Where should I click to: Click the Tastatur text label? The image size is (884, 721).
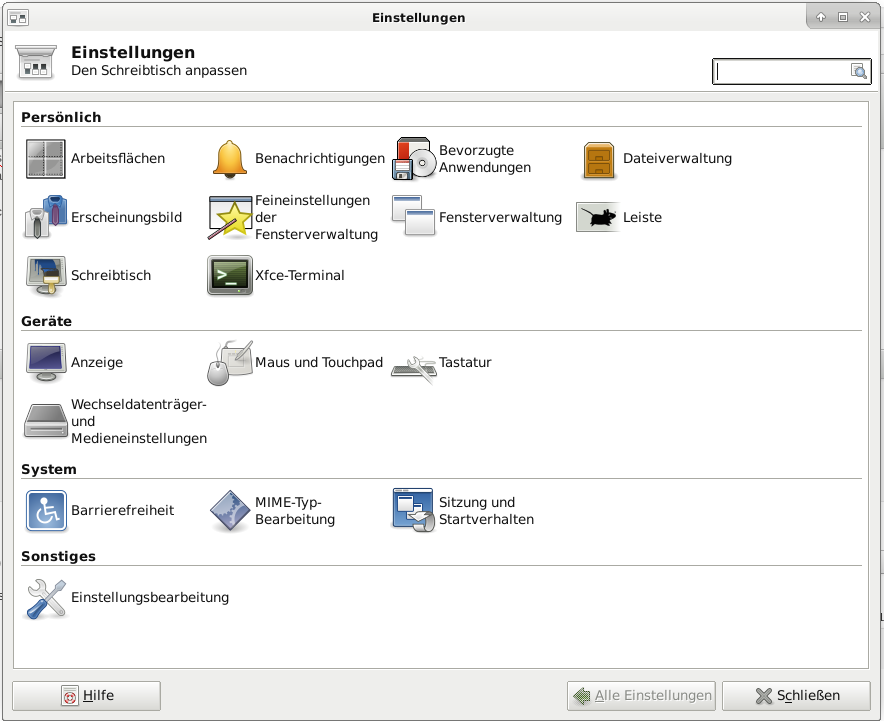465,362
